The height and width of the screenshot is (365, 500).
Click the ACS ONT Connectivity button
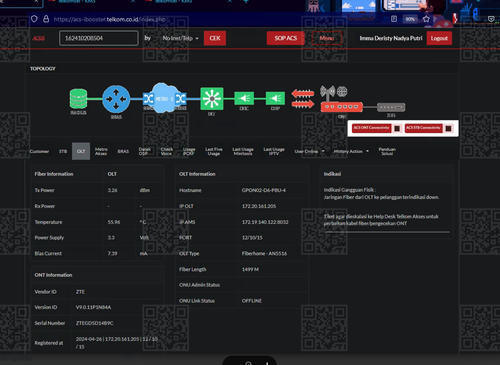[x=371, y=128]
